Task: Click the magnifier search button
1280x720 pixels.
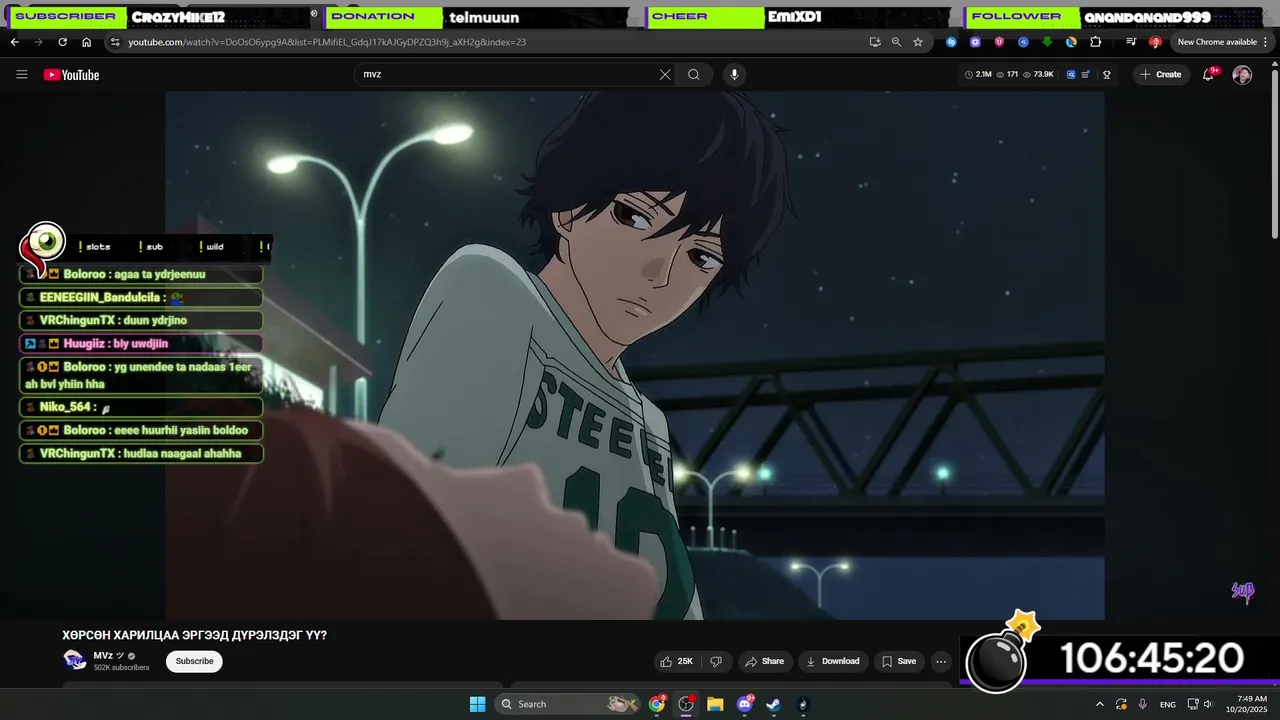Action: 694,75
